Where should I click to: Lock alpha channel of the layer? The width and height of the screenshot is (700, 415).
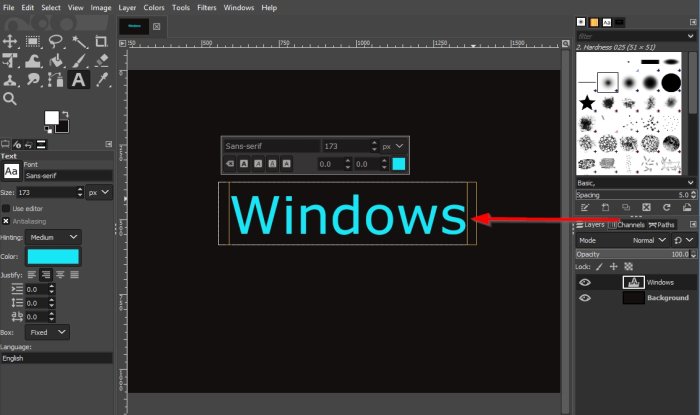(629, 267)
